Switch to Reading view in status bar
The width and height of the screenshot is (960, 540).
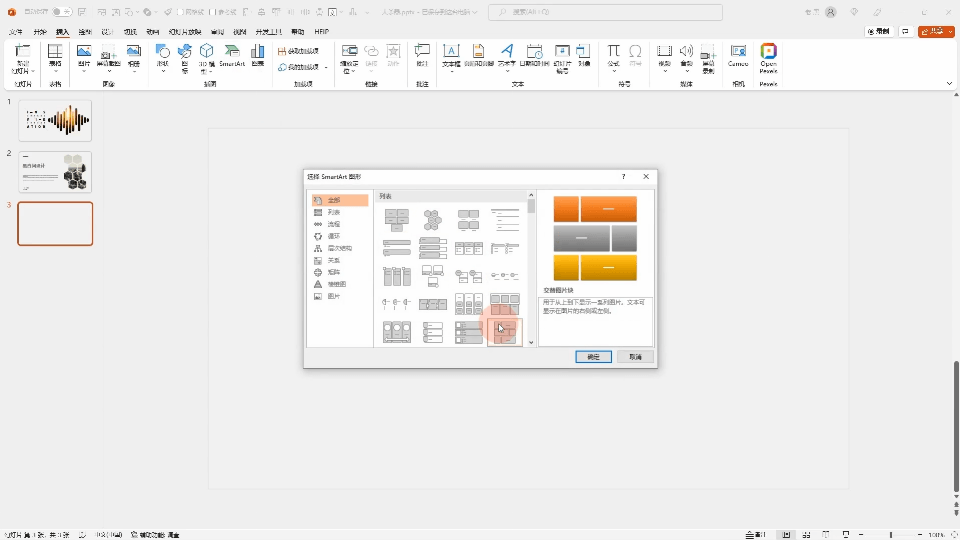click(x=826, y=534)
